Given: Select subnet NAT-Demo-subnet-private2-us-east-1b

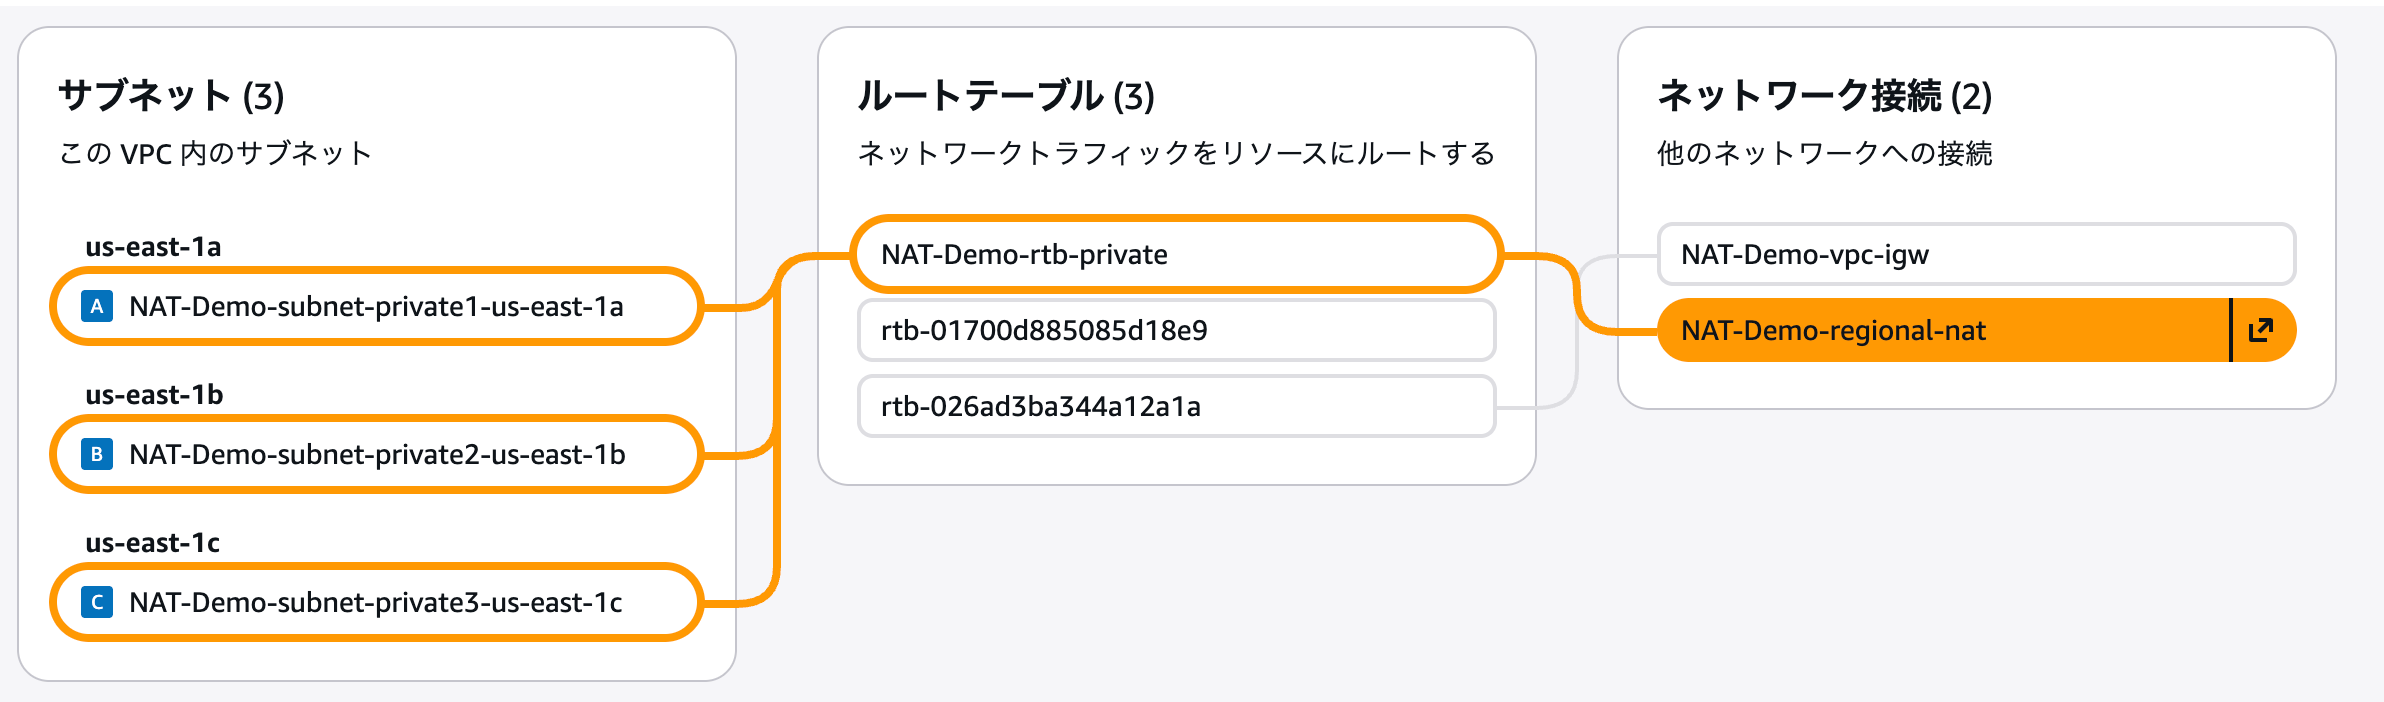Looking at the screenshot, I should 377,454.
